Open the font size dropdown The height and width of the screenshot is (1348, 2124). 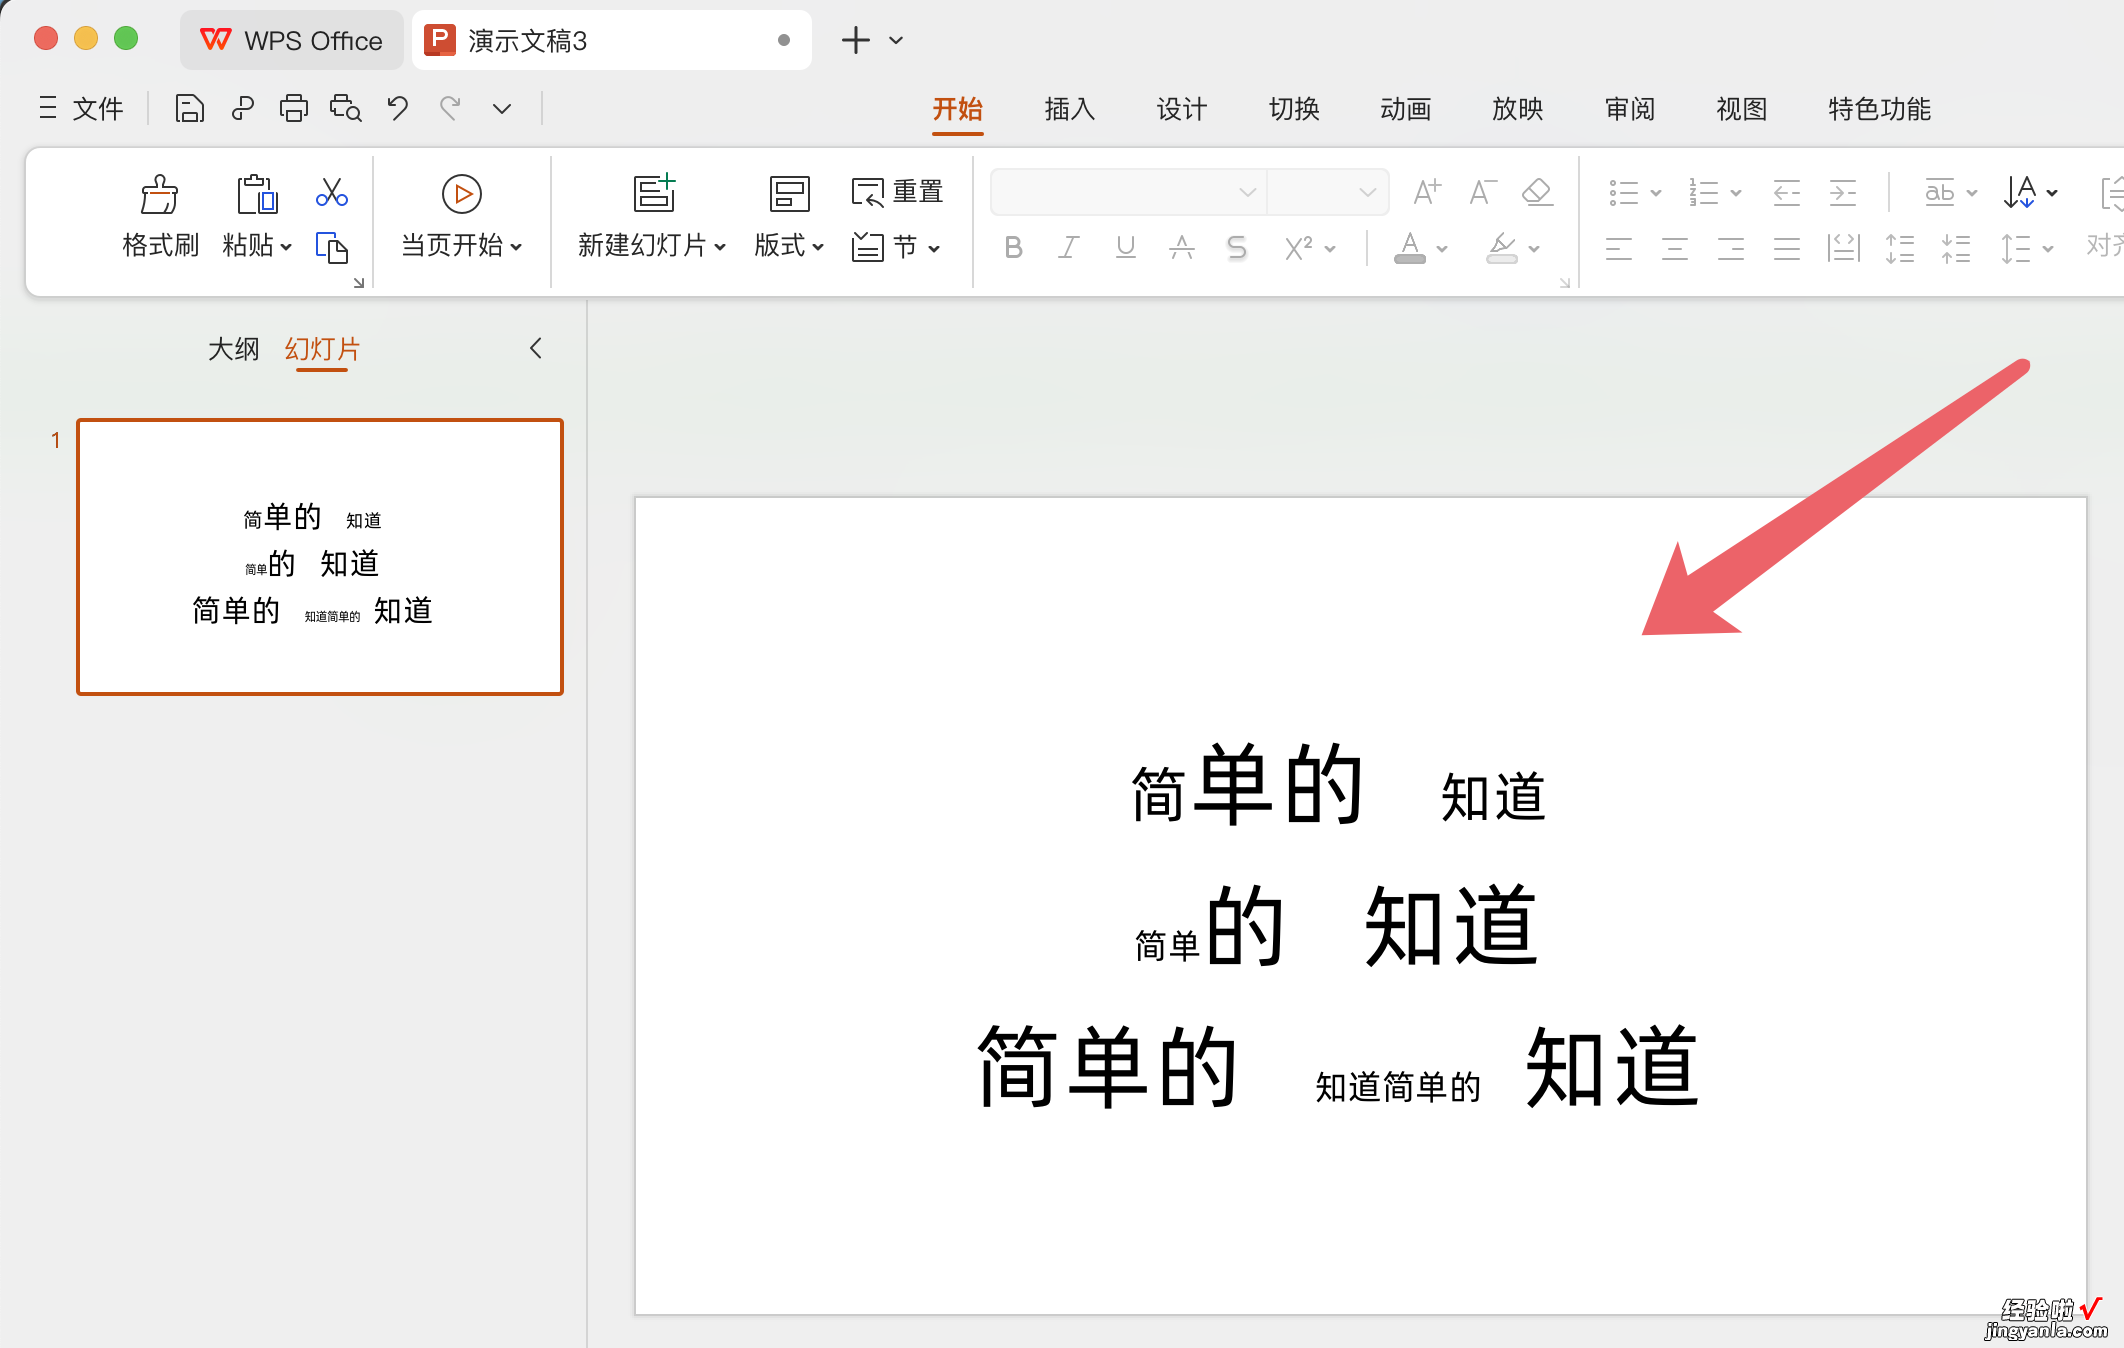click(x=1367, y=192)
